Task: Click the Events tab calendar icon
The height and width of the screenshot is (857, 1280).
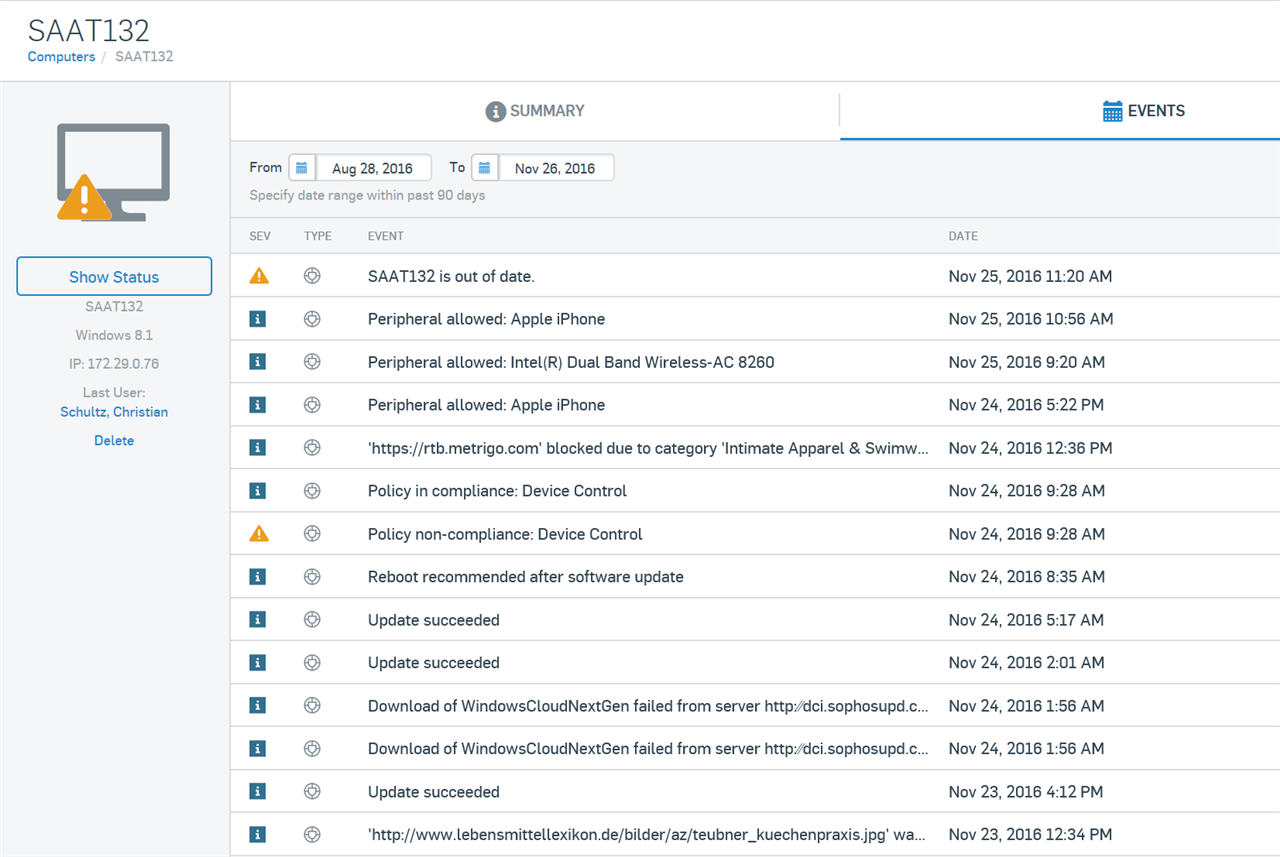Action: coord(1112,111)
